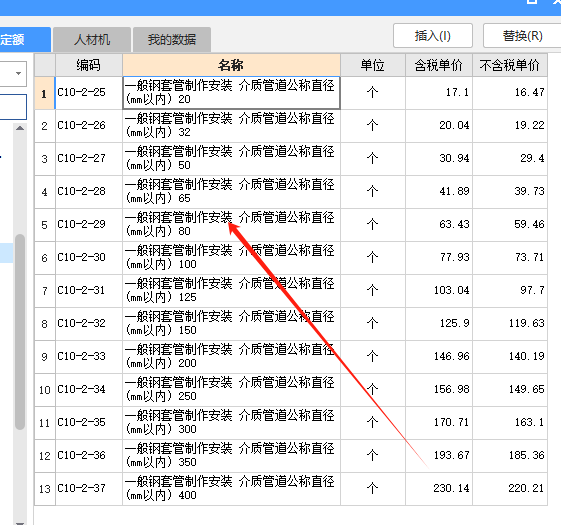Open the 我的数据 tab
This screenshot has width=561, height=525.
[172, 39]
